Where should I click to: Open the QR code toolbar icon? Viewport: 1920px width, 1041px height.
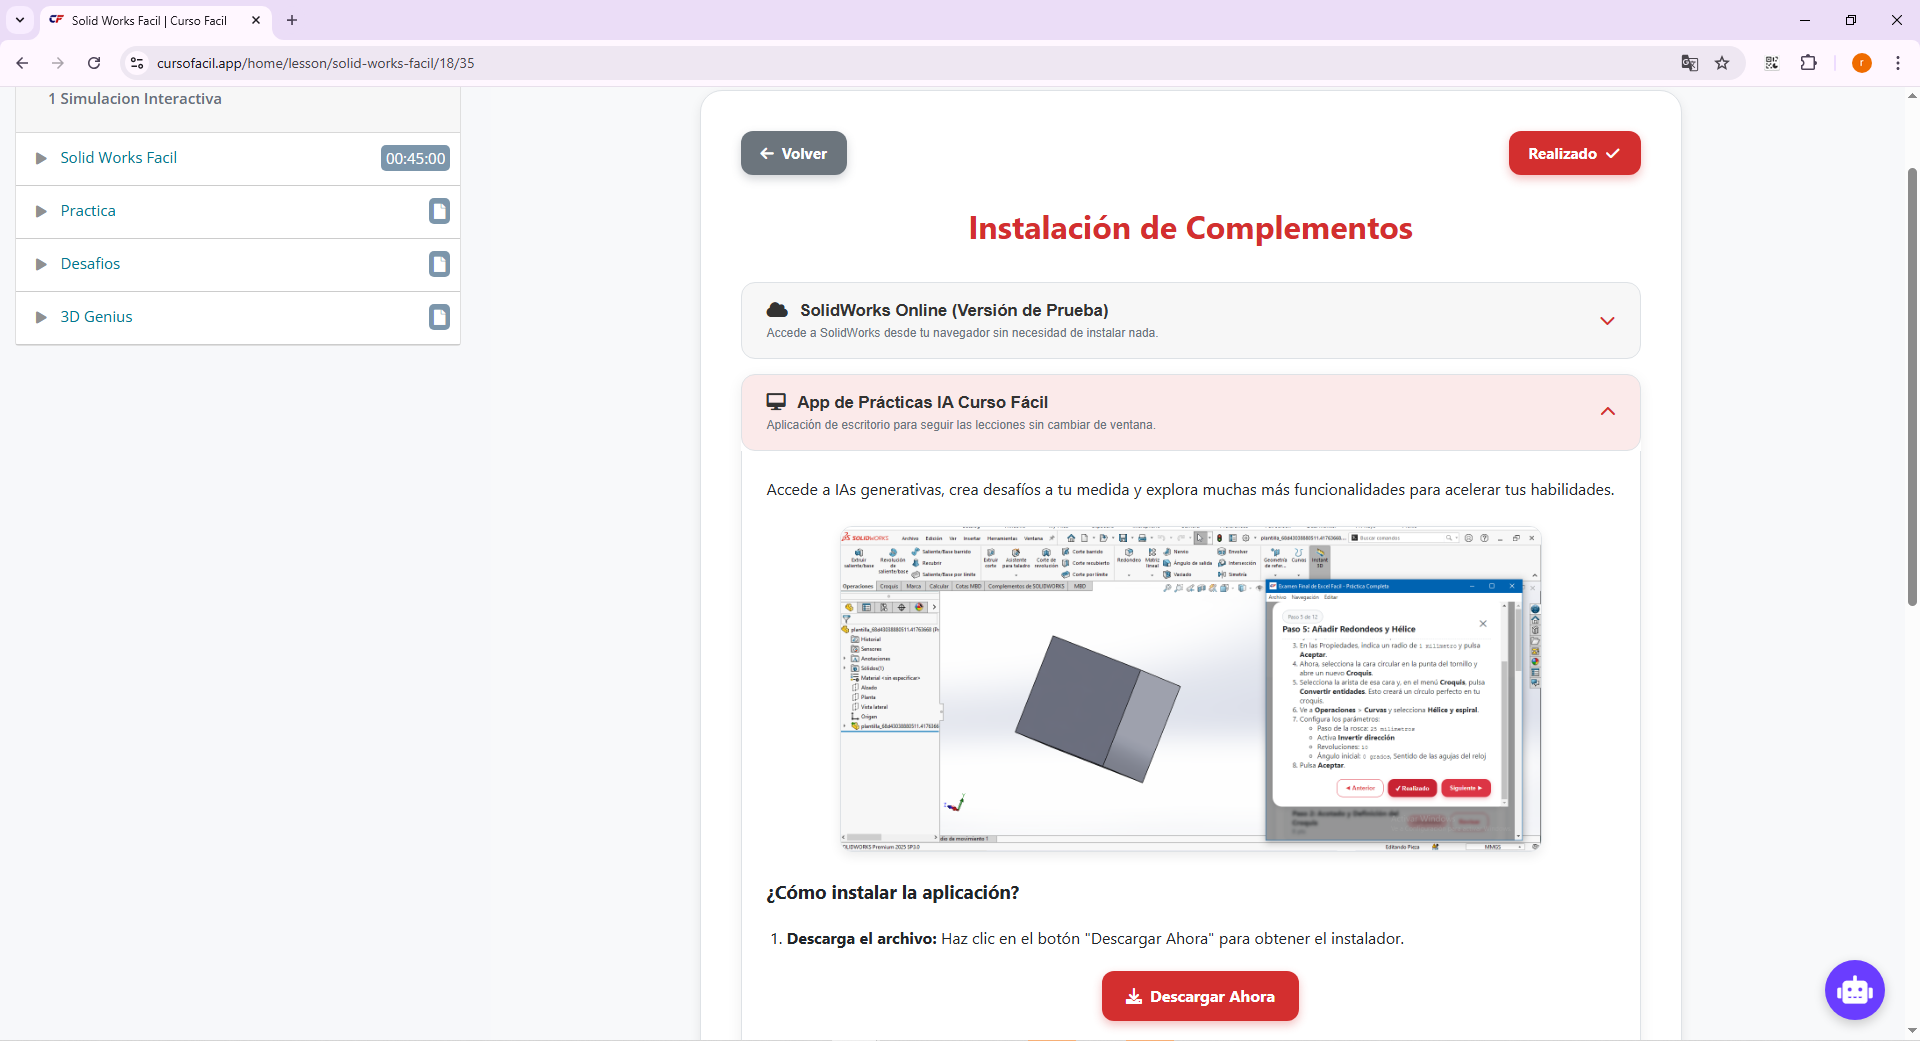(1772, 63)
